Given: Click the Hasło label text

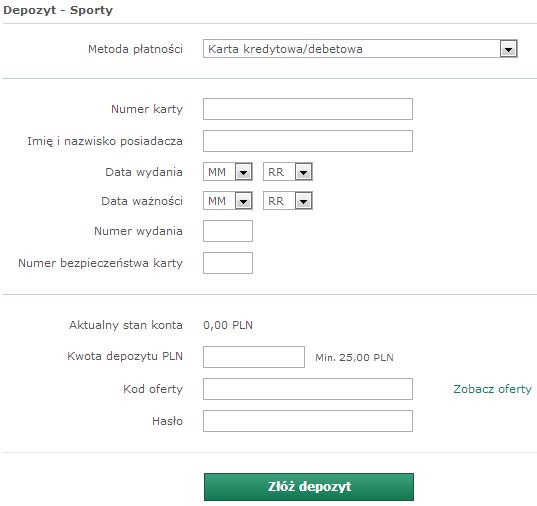Looking at the screenshot, I should click(x=167, y=421).
